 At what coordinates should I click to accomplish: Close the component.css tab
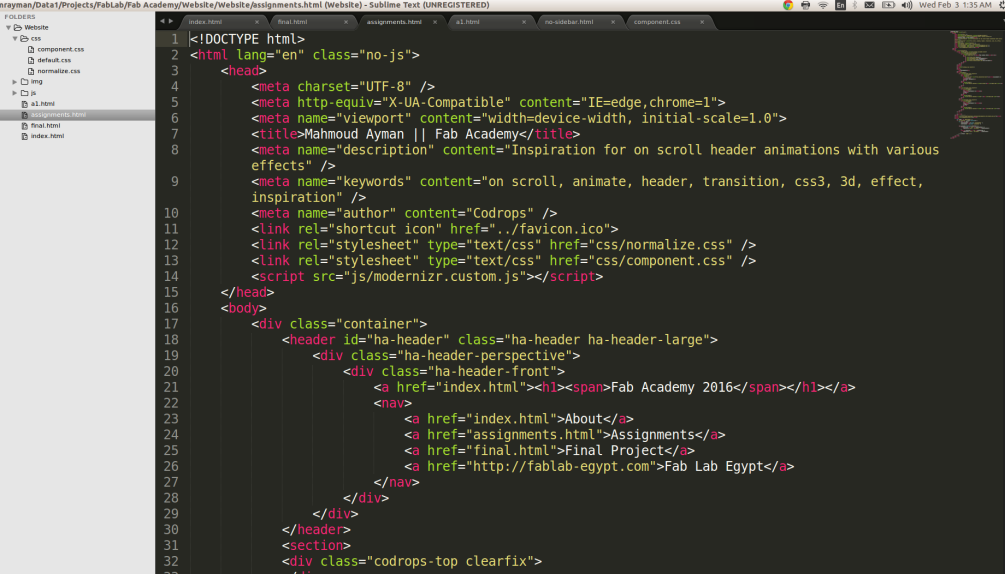[702, 22]
